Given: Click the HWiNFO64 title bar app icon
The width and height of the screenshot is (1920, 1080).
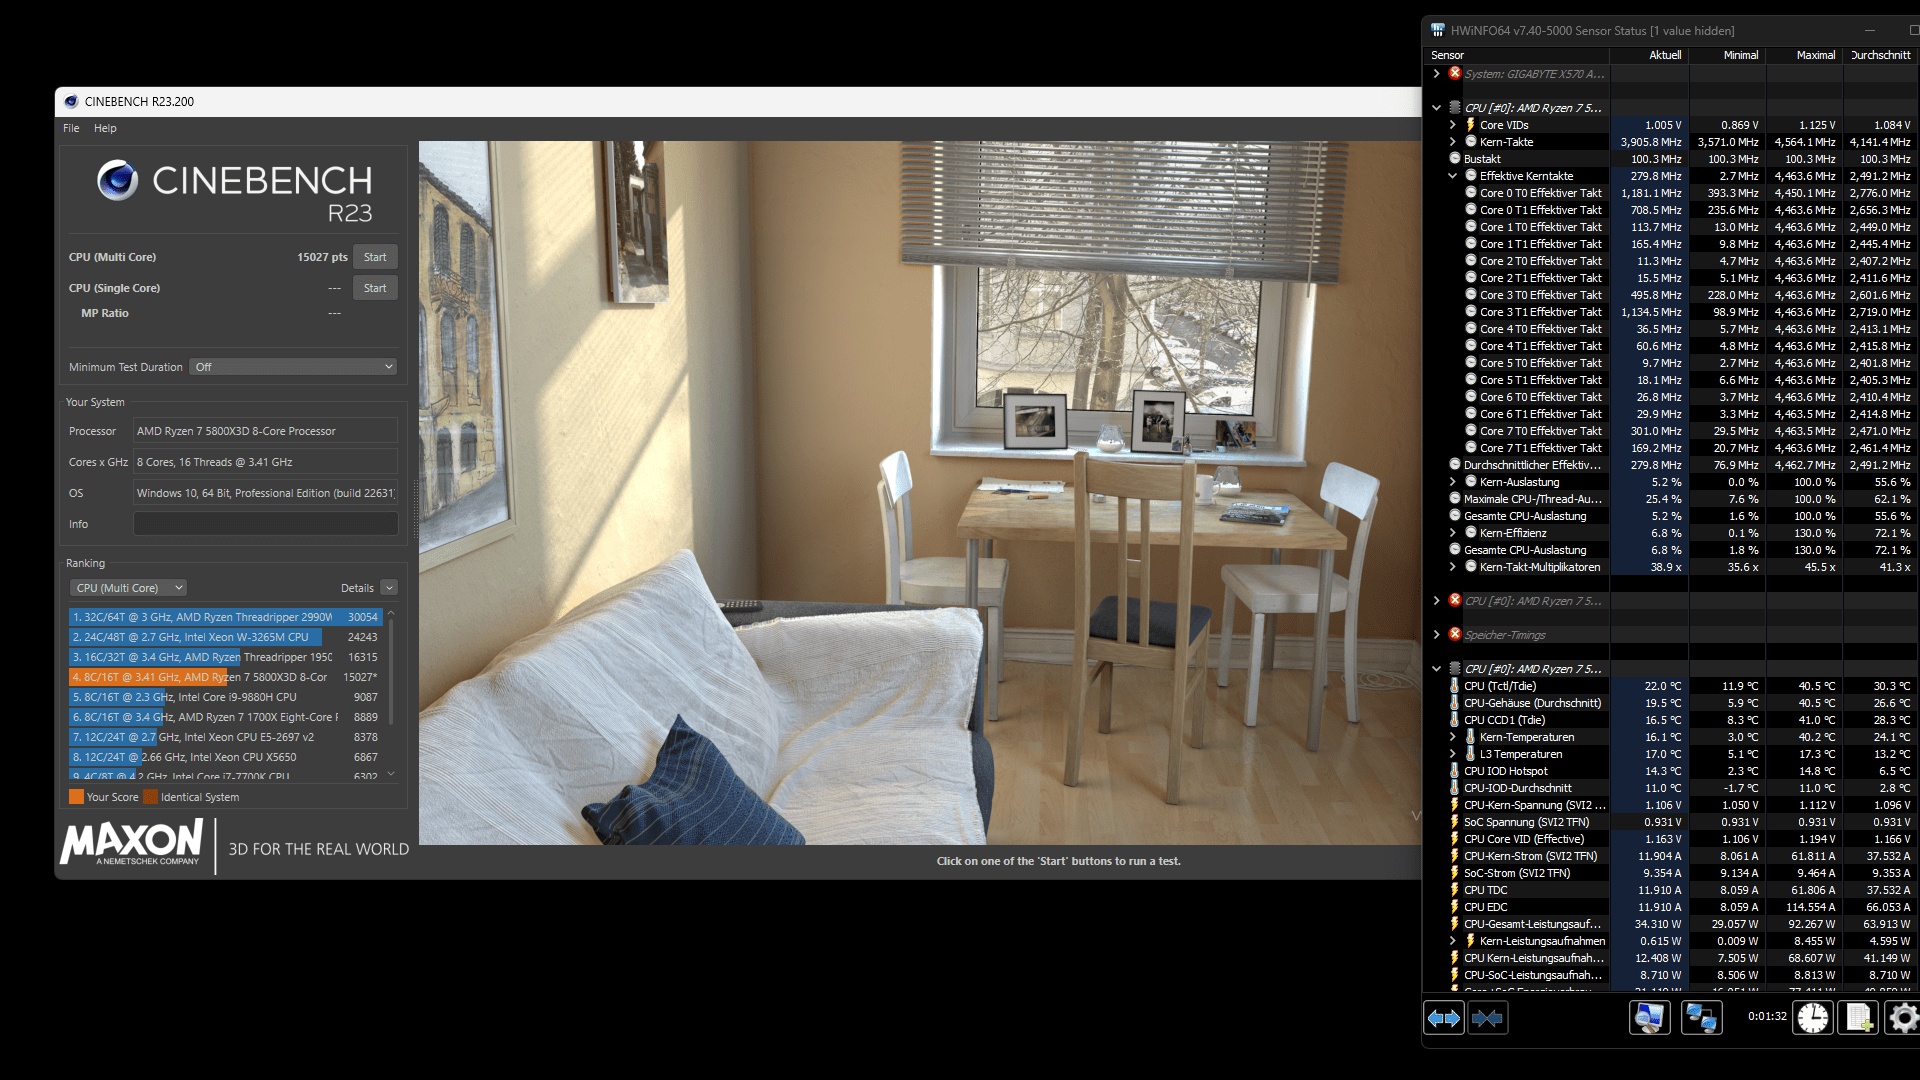Looking at the screenshot, I should tap(1437, 30).
